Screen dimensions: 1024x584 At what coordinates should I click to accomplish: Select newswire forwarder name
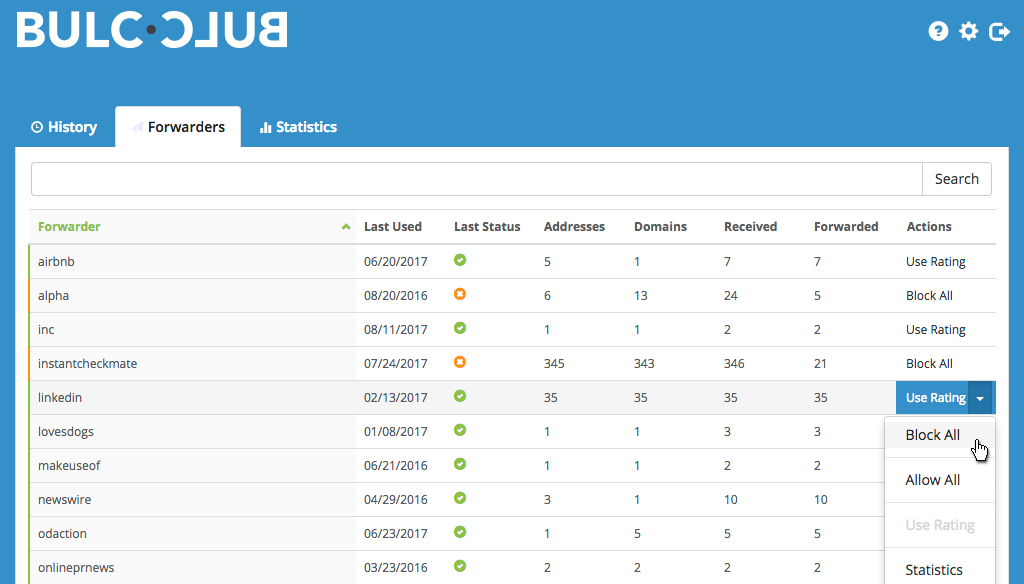[x=64, y=500]
